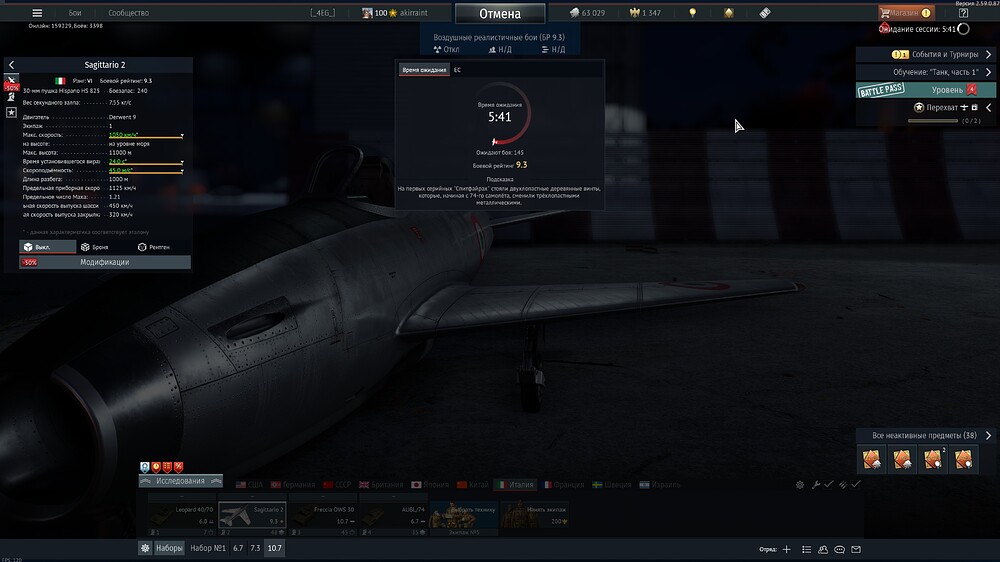Select 6.7 preset tab
This screenshot has width=1000, height=562.
point(238,548)
